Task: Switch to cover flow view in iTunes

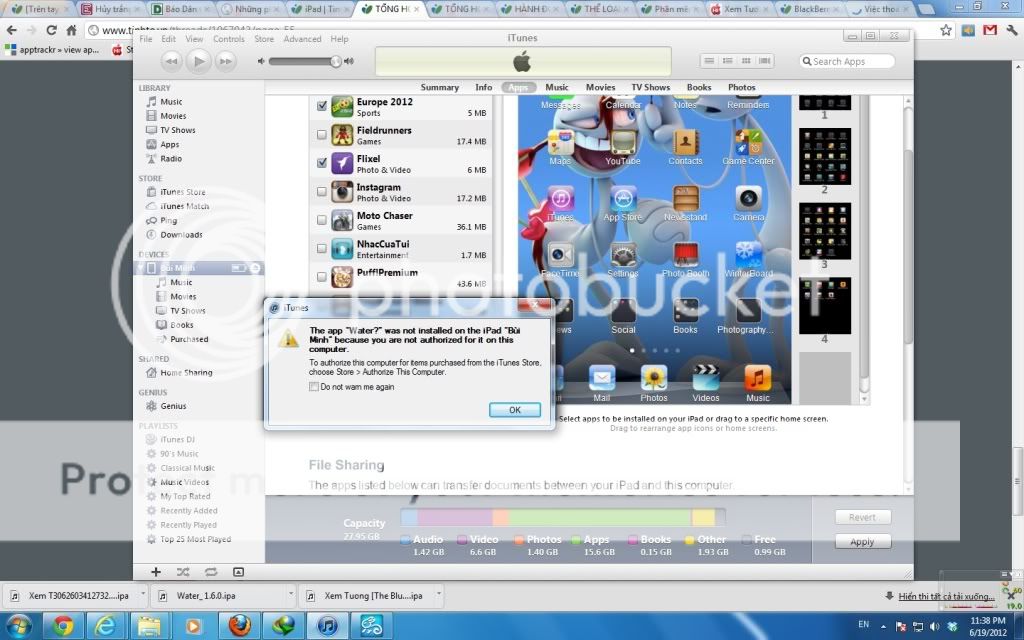Action: click(x=765, y=61)
